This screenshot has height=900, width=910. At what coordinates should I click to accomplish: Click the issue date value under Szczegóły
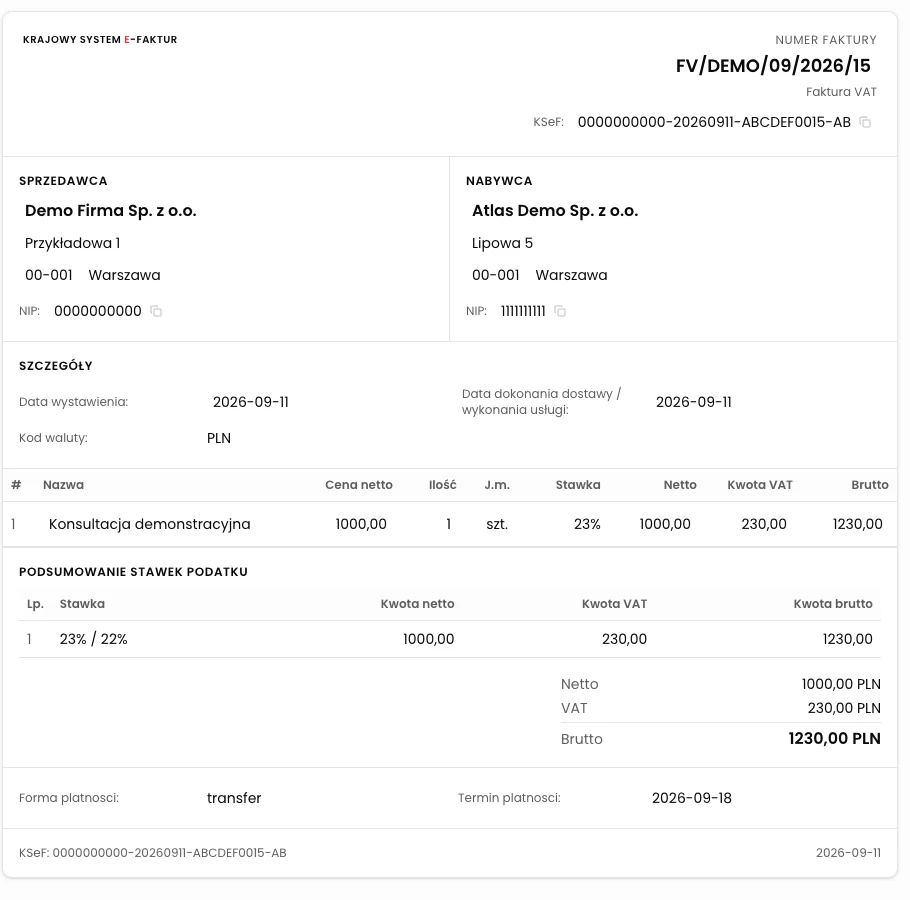click(x=251, y=402)
